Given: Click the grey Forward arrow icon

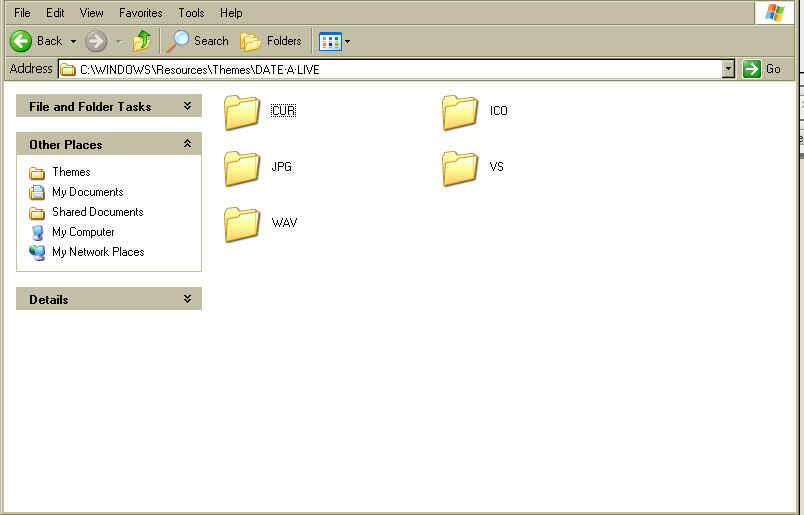Looking at the screenshot, I should tap(96, 41).
